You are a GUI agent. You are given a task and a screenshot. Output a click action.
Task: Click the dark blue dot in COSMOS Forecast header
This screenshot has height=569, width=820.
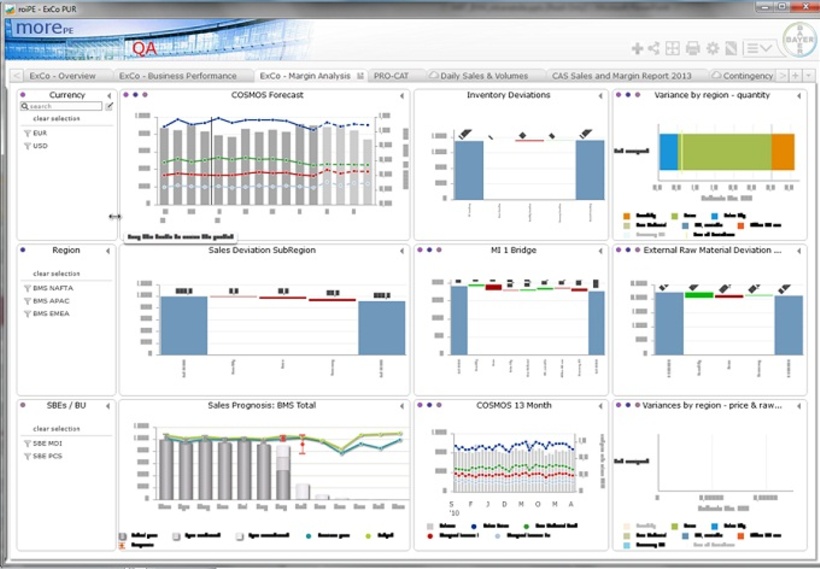(x=135, y=95)
